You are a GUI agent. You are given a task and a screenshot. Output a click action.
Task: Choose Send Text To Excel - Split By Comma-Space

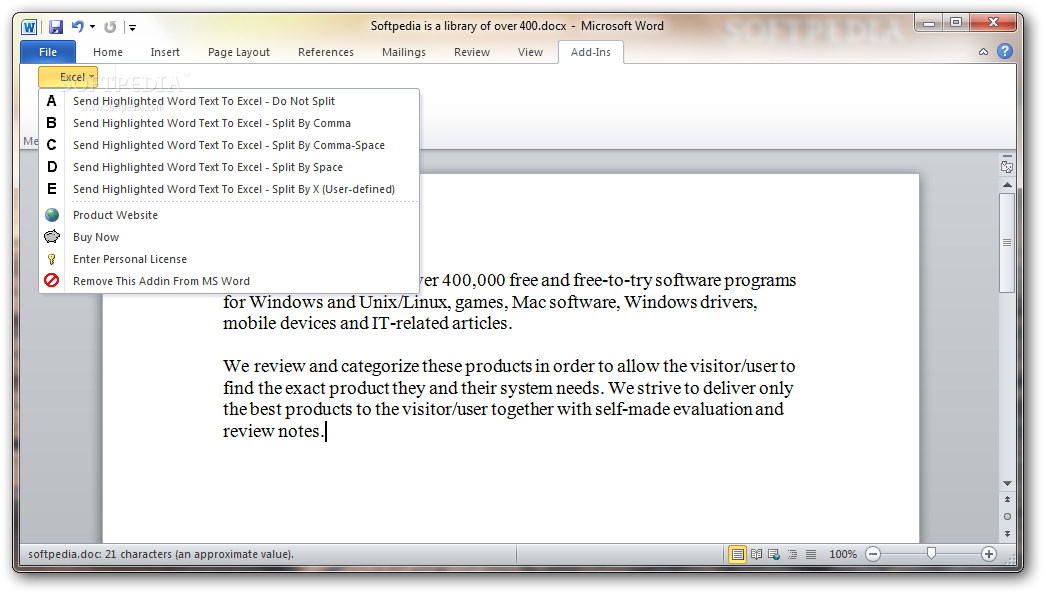click(x=229, y=145)
